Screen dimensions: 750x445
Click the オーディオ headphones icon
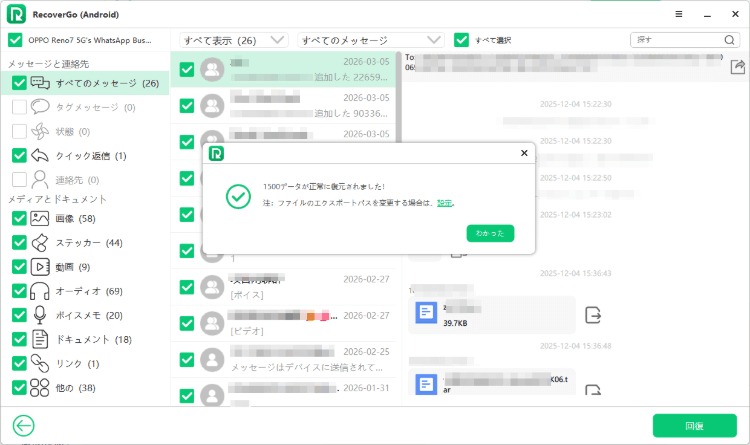coord(40,291)
